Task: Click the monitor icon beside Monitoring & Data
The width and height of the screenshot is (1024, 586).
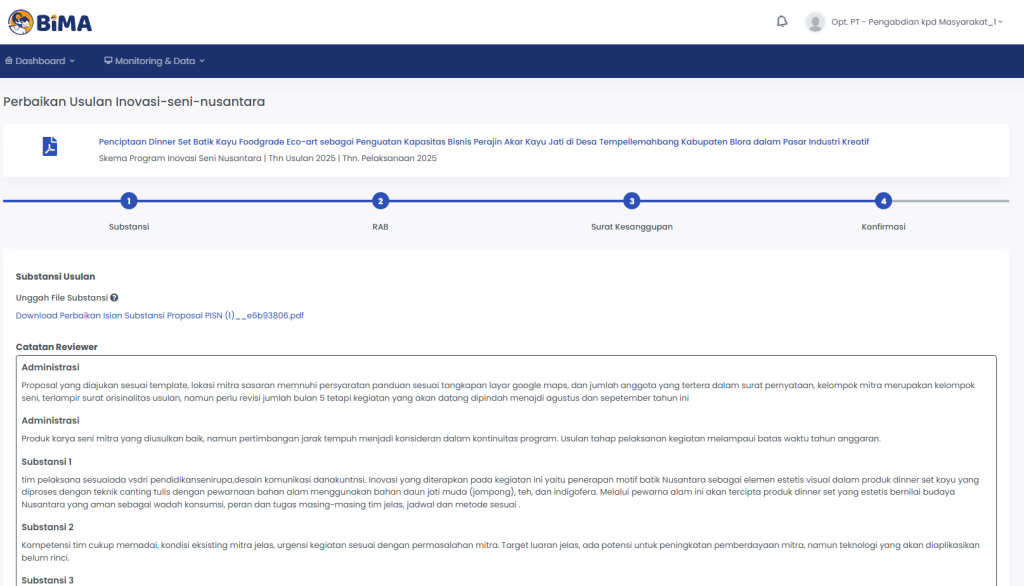Action: tap(108, 61)
